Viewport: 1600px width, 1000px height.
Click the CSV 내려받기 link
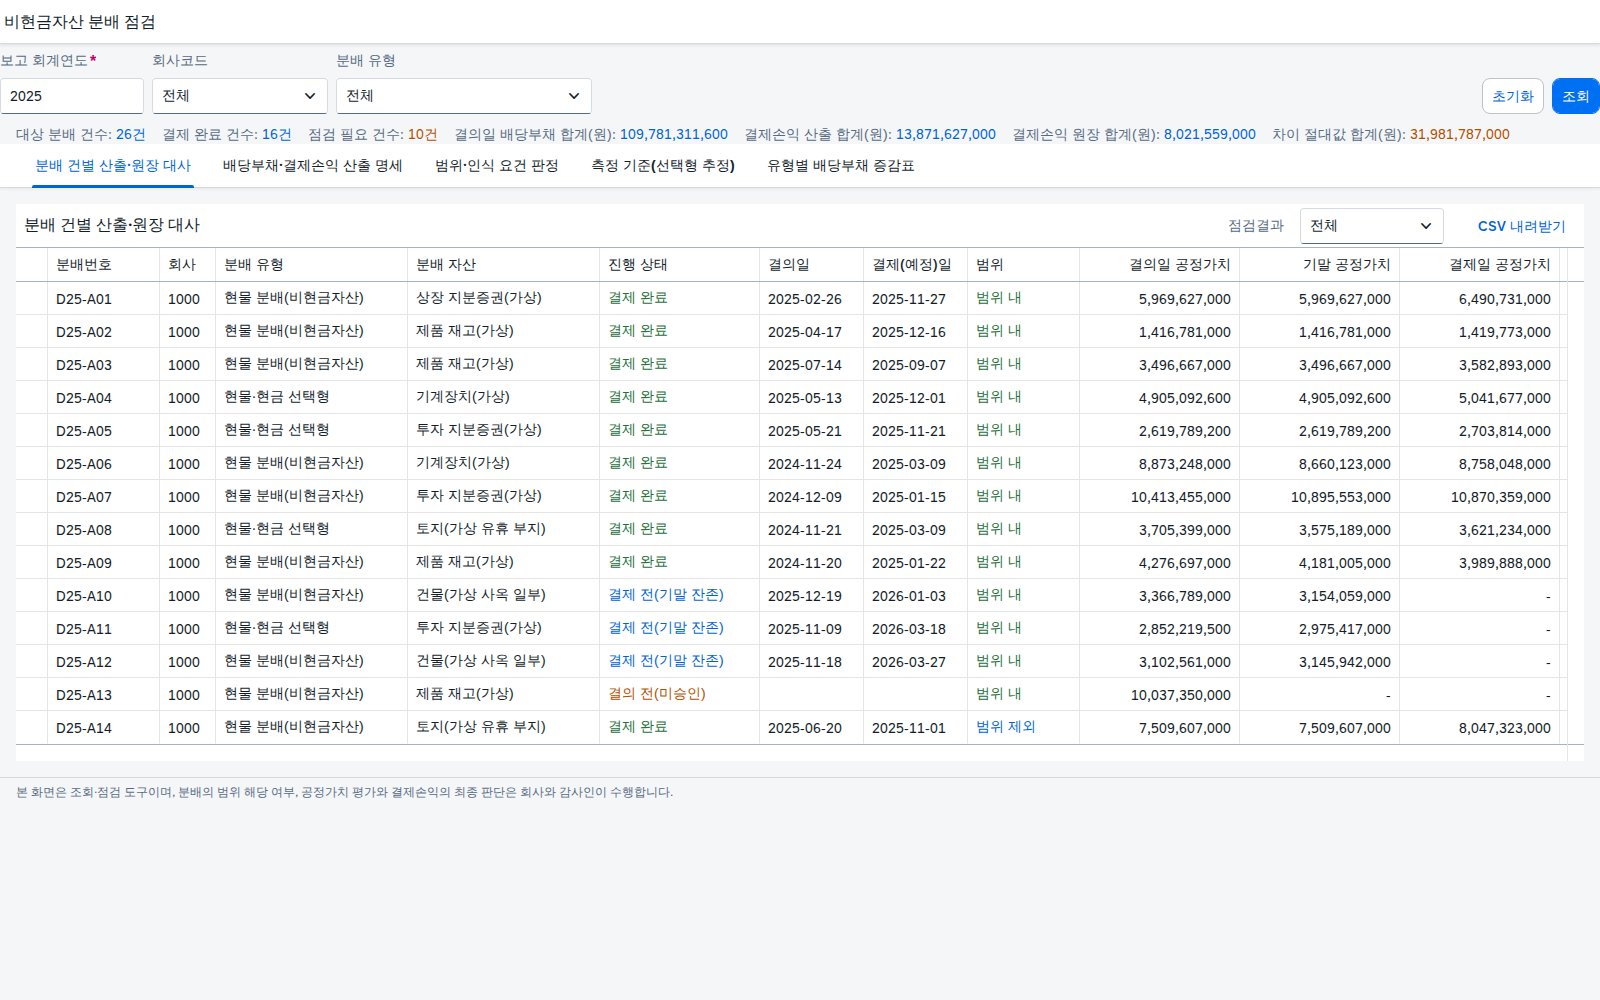1522,226
